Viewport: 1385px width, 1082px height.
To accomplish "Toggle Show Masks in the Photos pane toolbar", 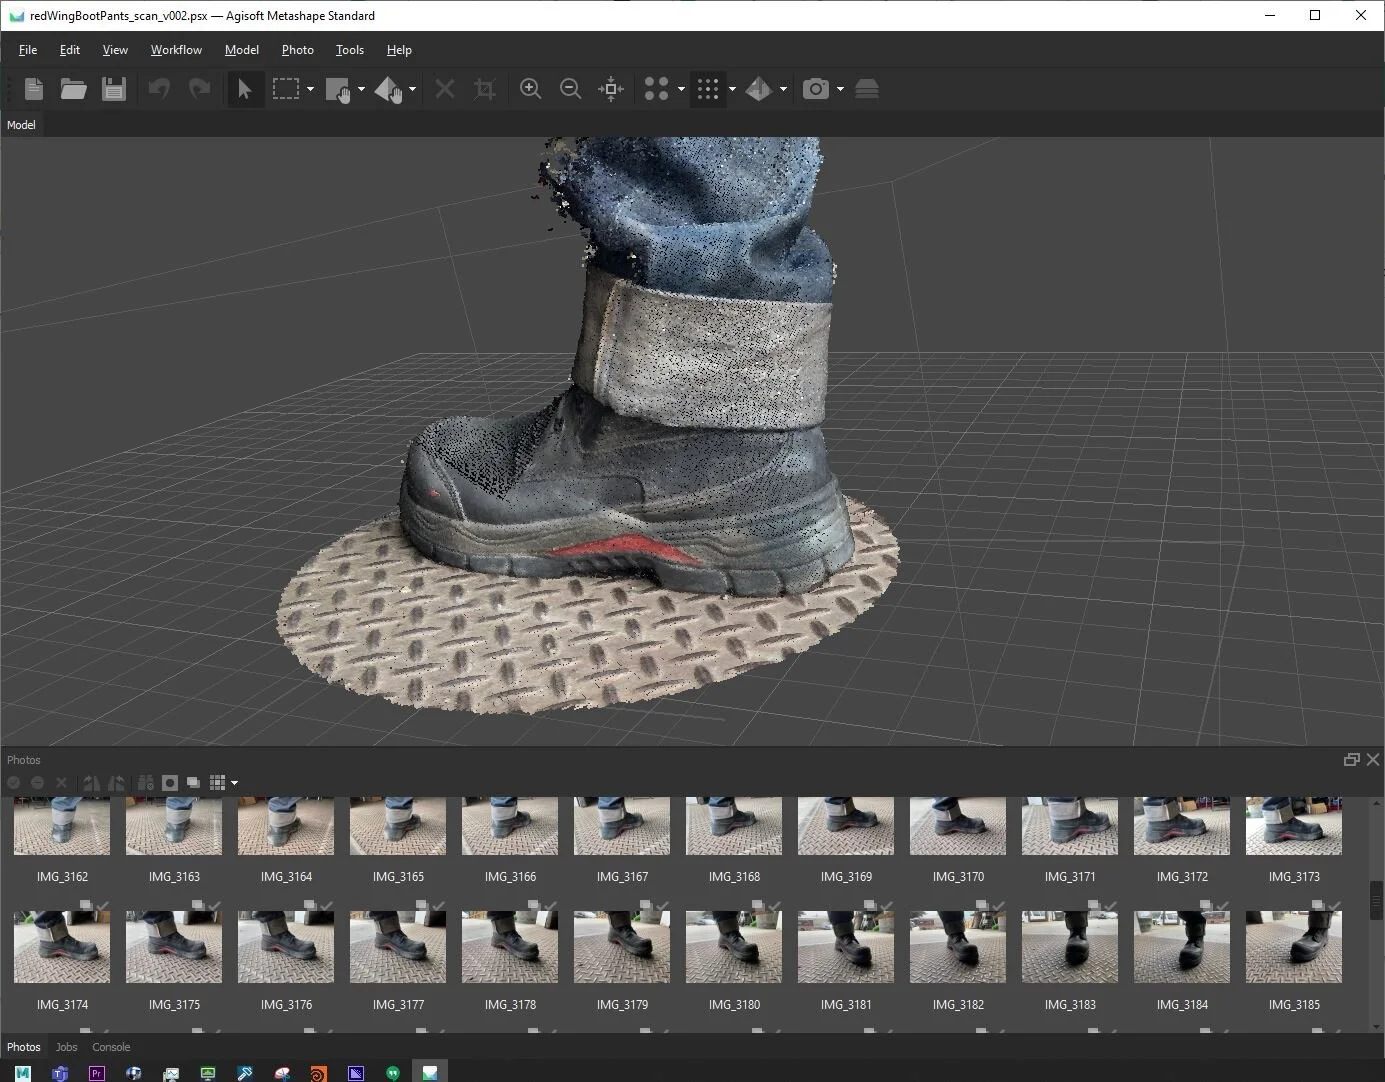I will 170,783.
